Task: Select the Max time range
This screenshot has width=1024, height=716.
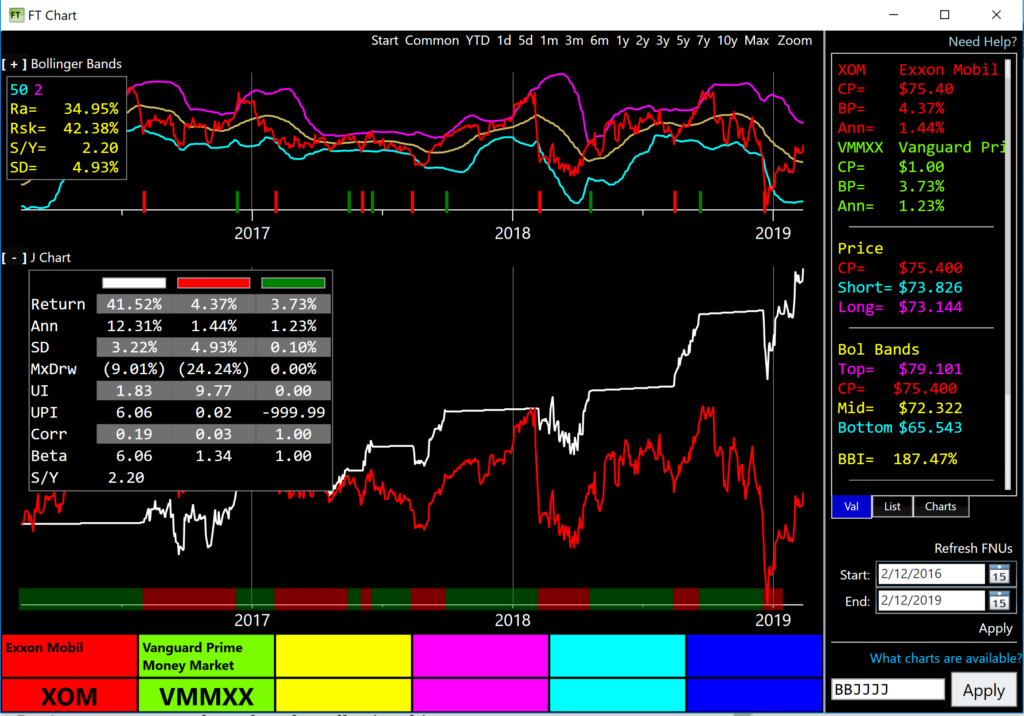Action: 757,41
